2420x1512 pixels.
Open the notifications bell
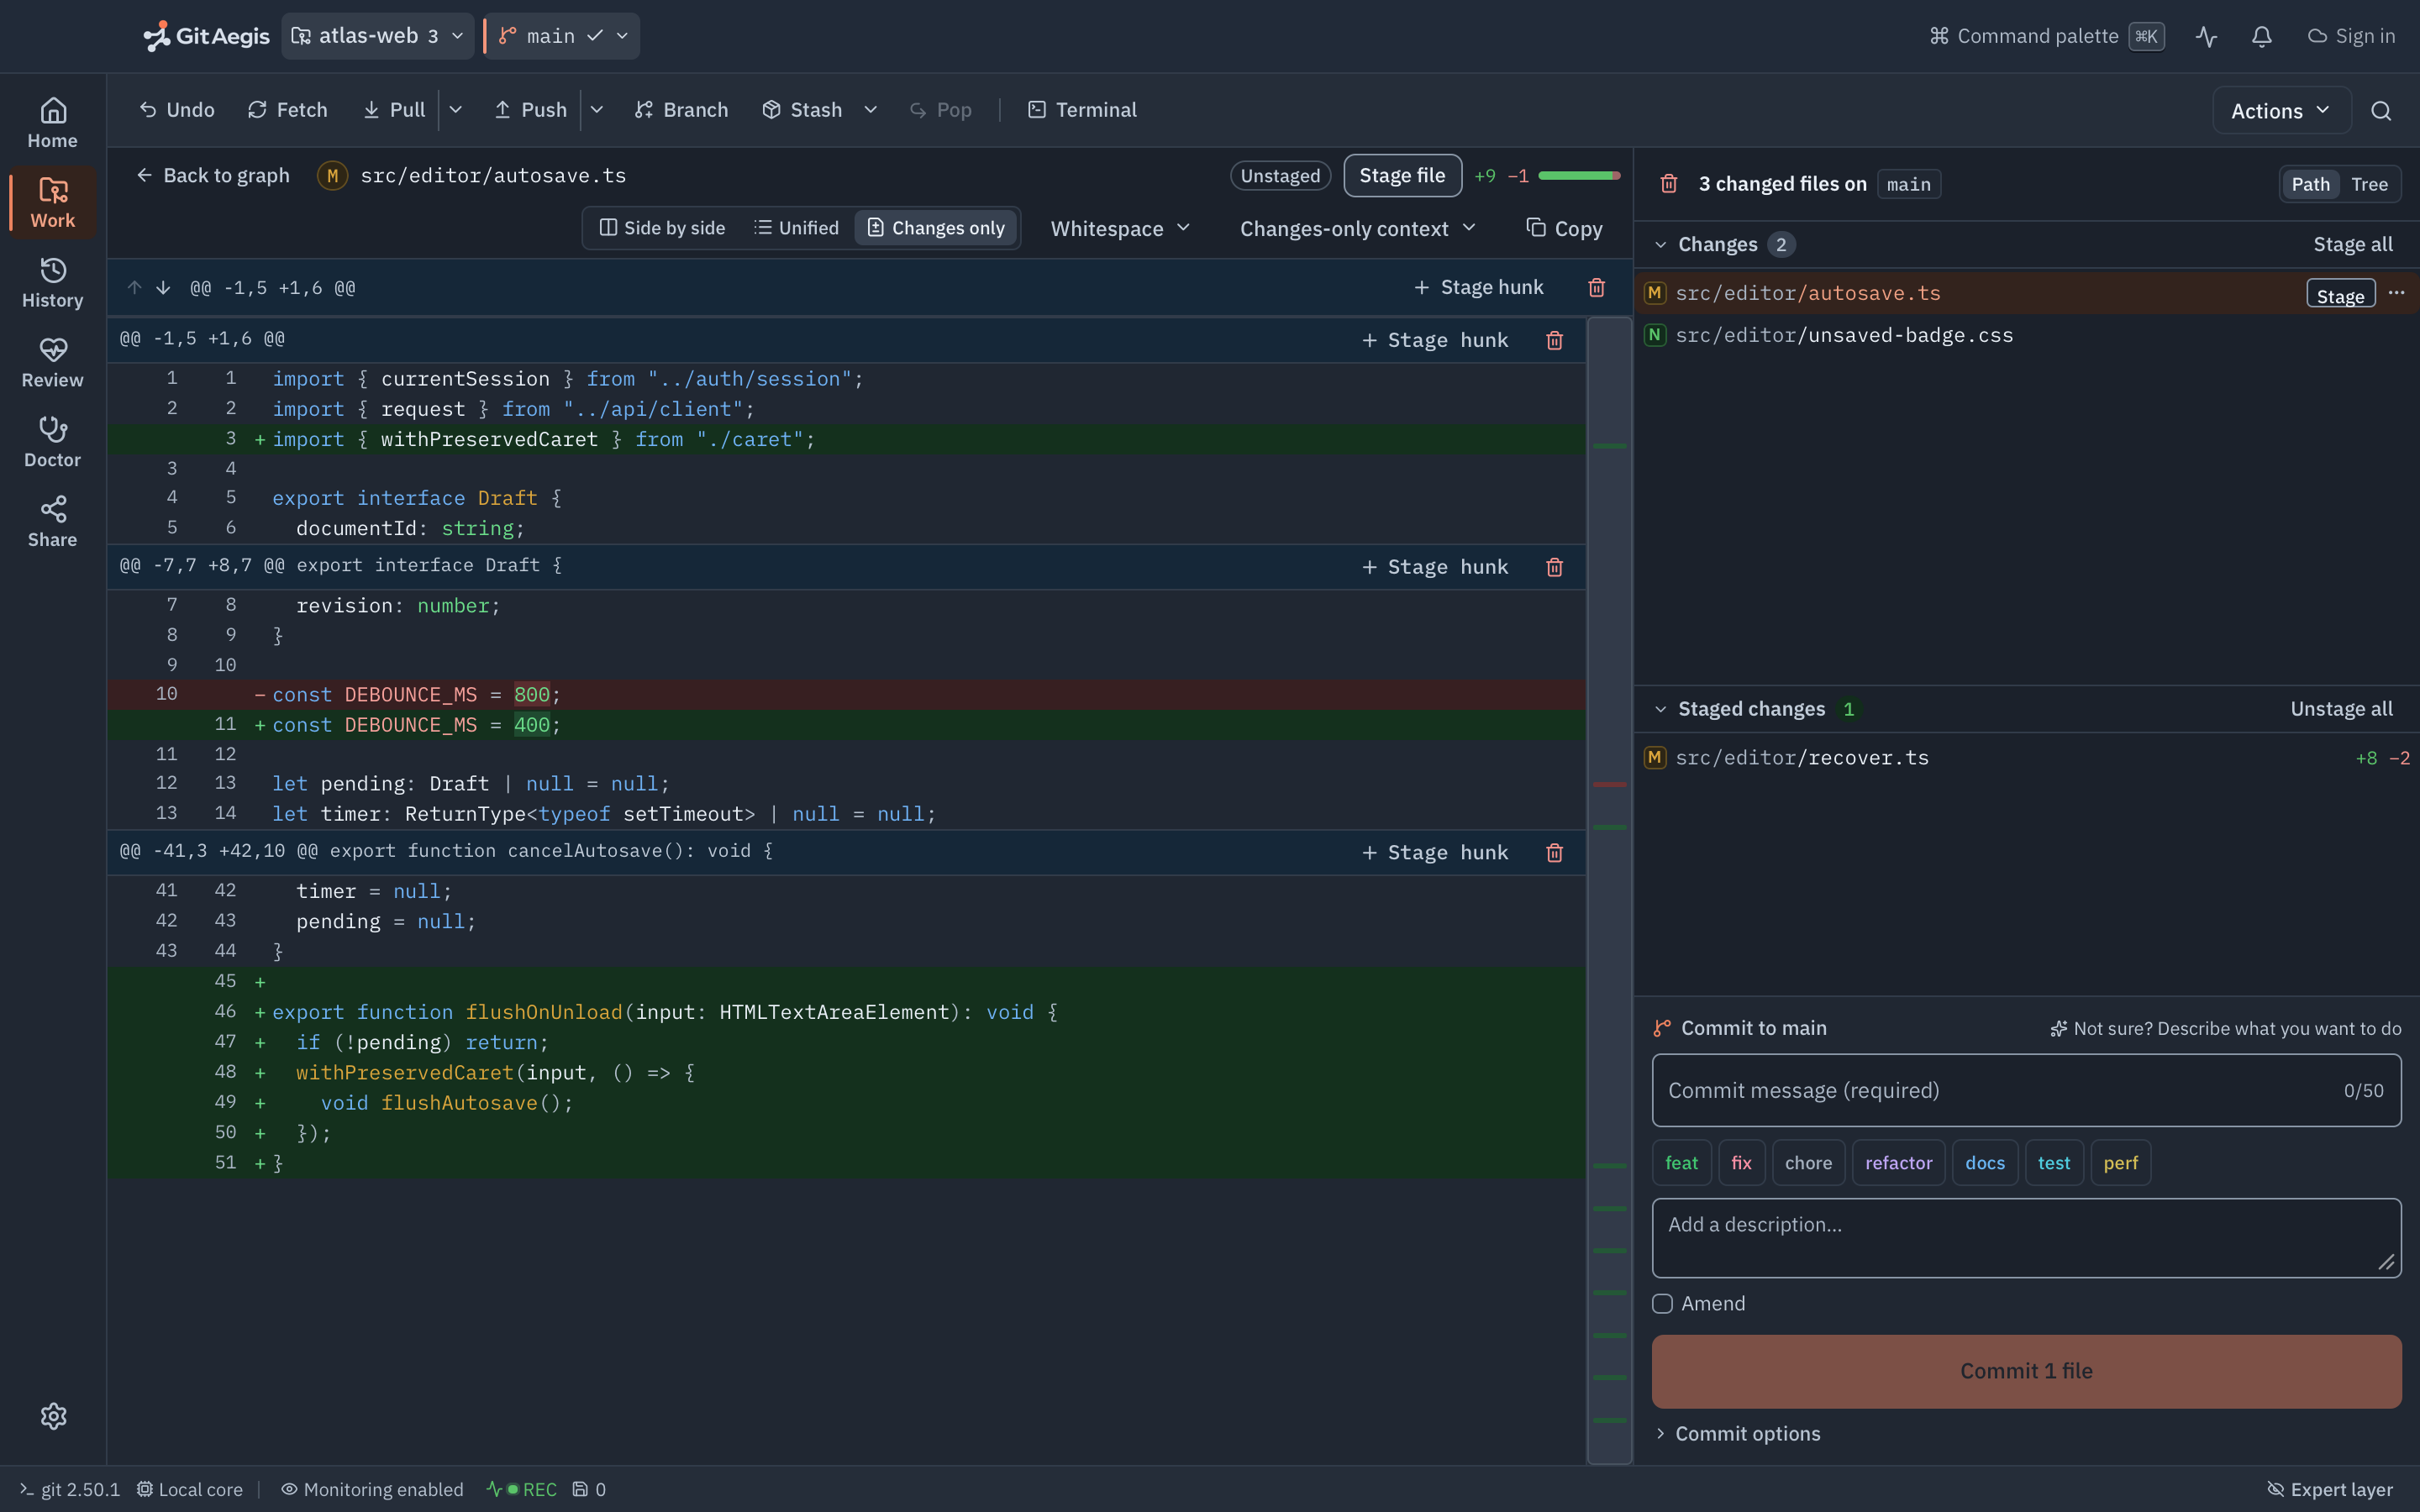tap(2262, 37)
